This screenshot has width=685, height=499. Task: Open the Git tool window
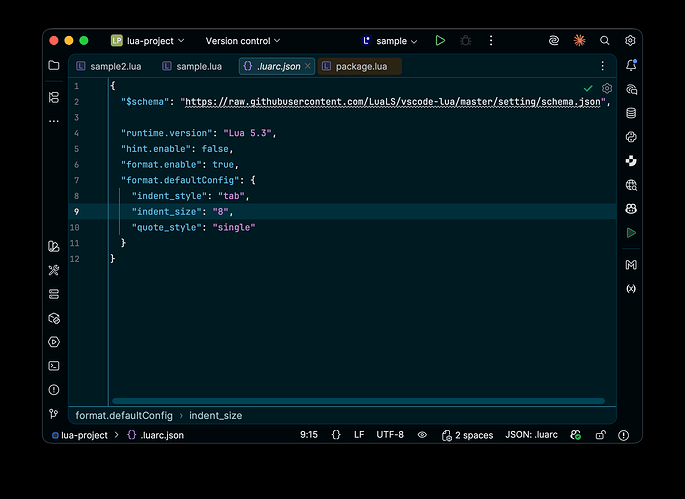[x=54, y=414]
